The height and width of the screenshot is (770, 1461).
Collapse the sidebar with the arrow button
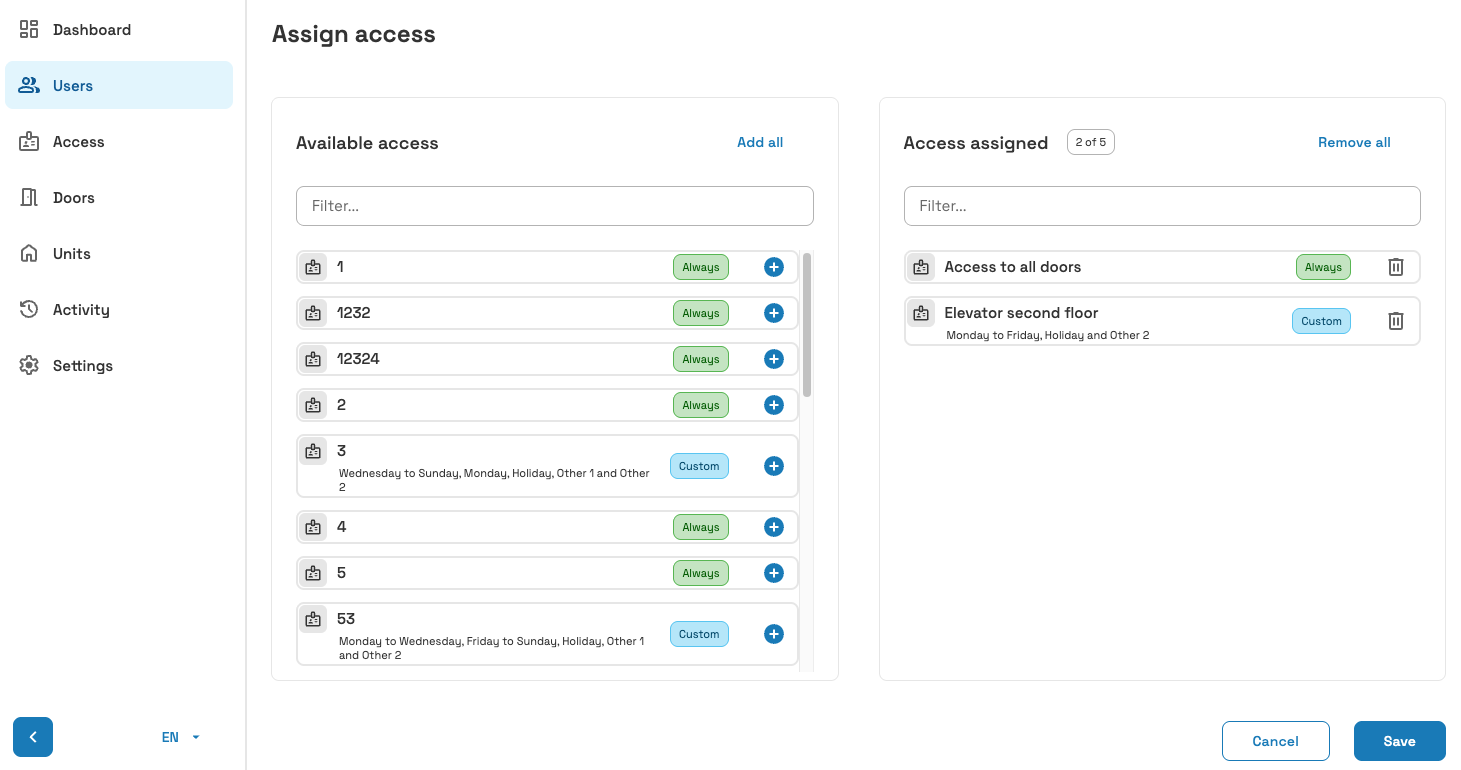(33, 738)
